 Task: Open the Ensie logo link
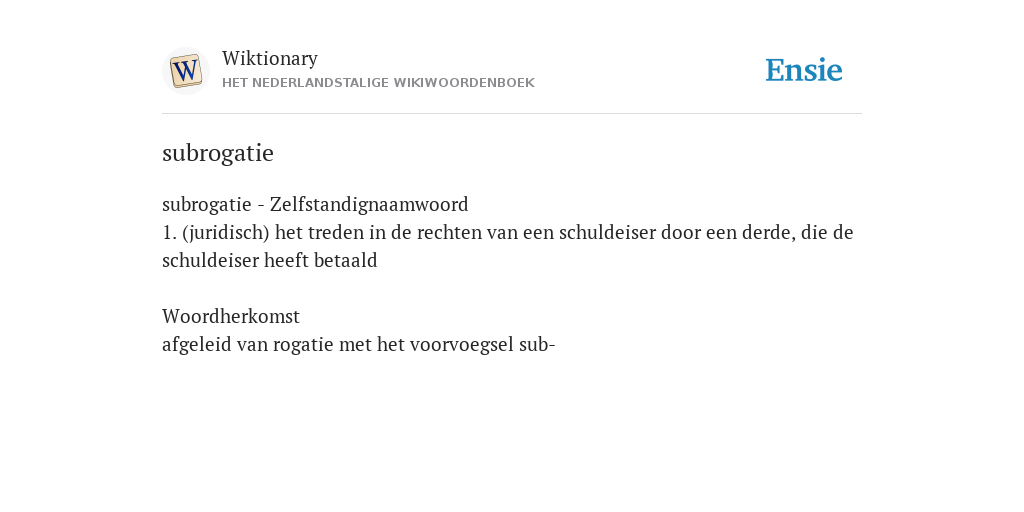(804, 70)
